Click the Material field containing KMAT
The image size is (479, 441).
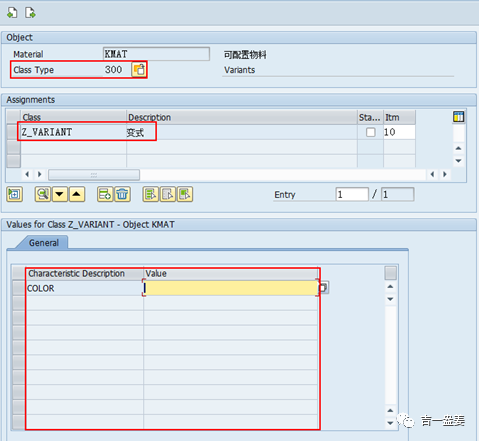[156, 54]
